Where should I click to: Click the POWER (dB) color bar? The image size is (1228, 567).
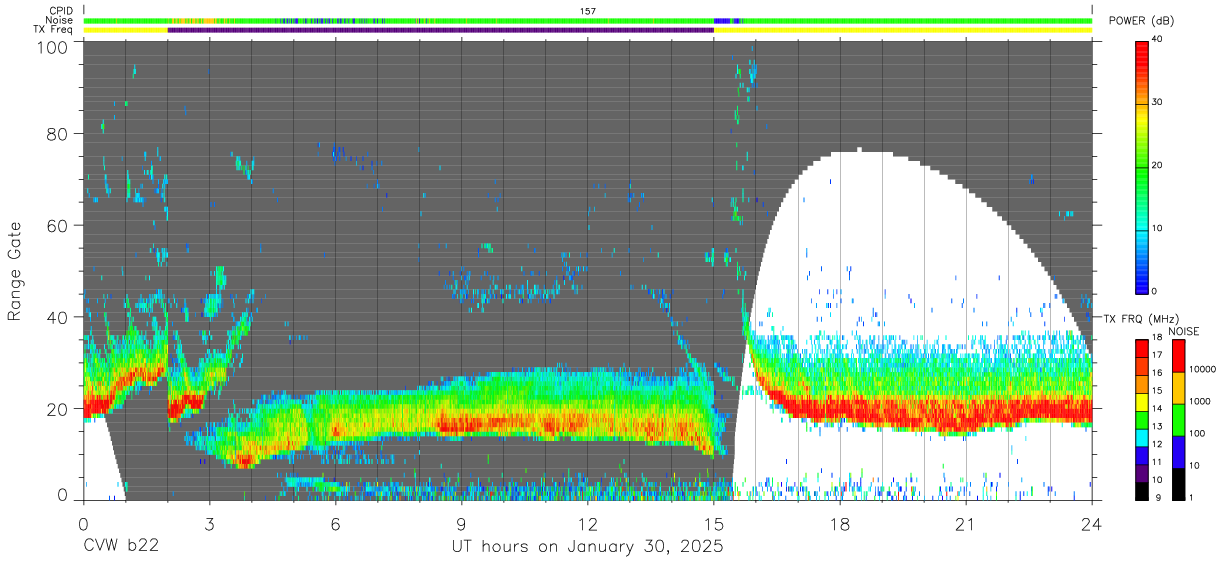1142,166
